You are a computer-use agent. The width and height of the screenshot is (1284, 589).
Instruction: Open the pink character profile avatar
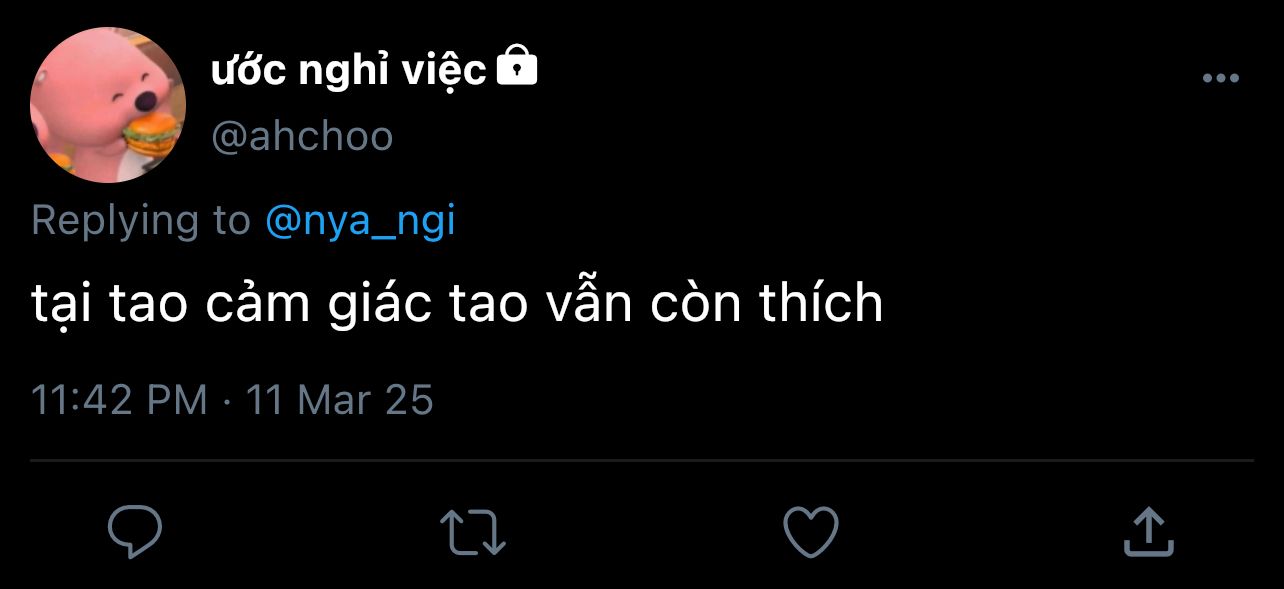(108, 105)
